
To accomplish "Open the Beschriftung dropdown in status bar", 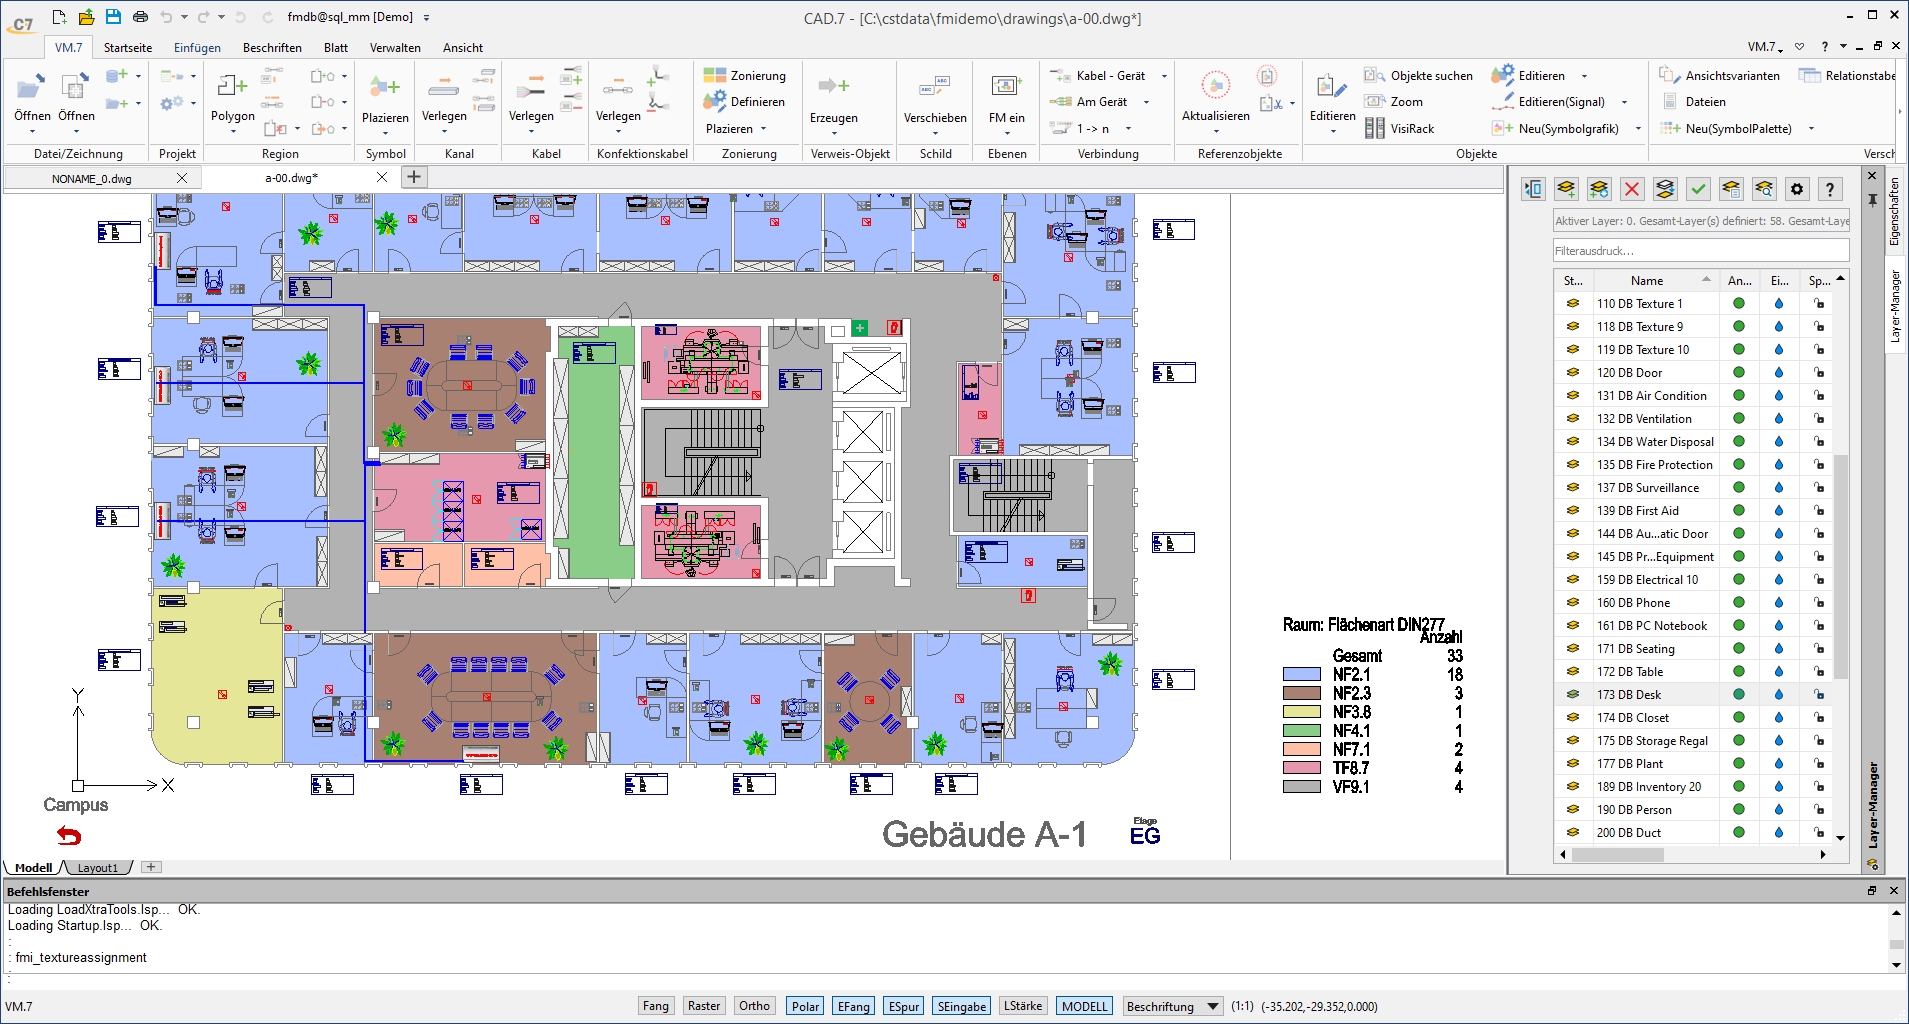I will [1172, 1006].
